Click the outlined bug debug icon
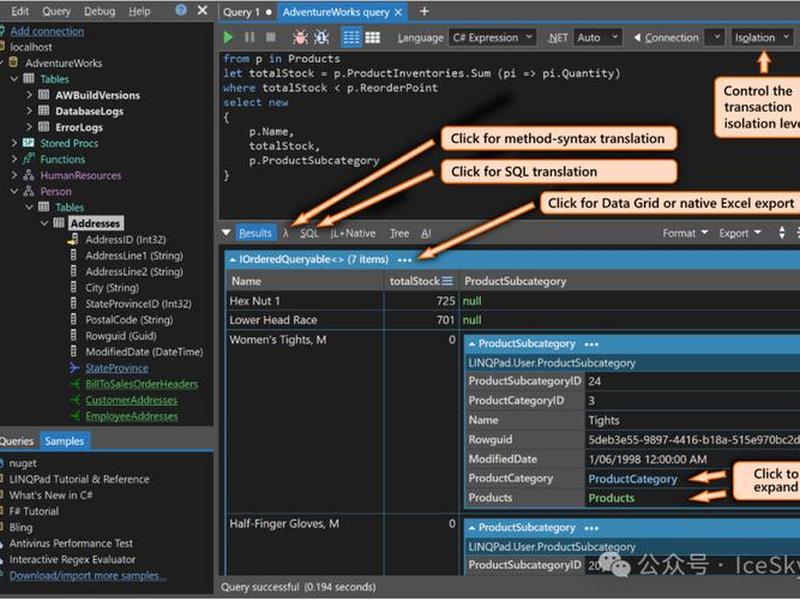 [321, 37]
